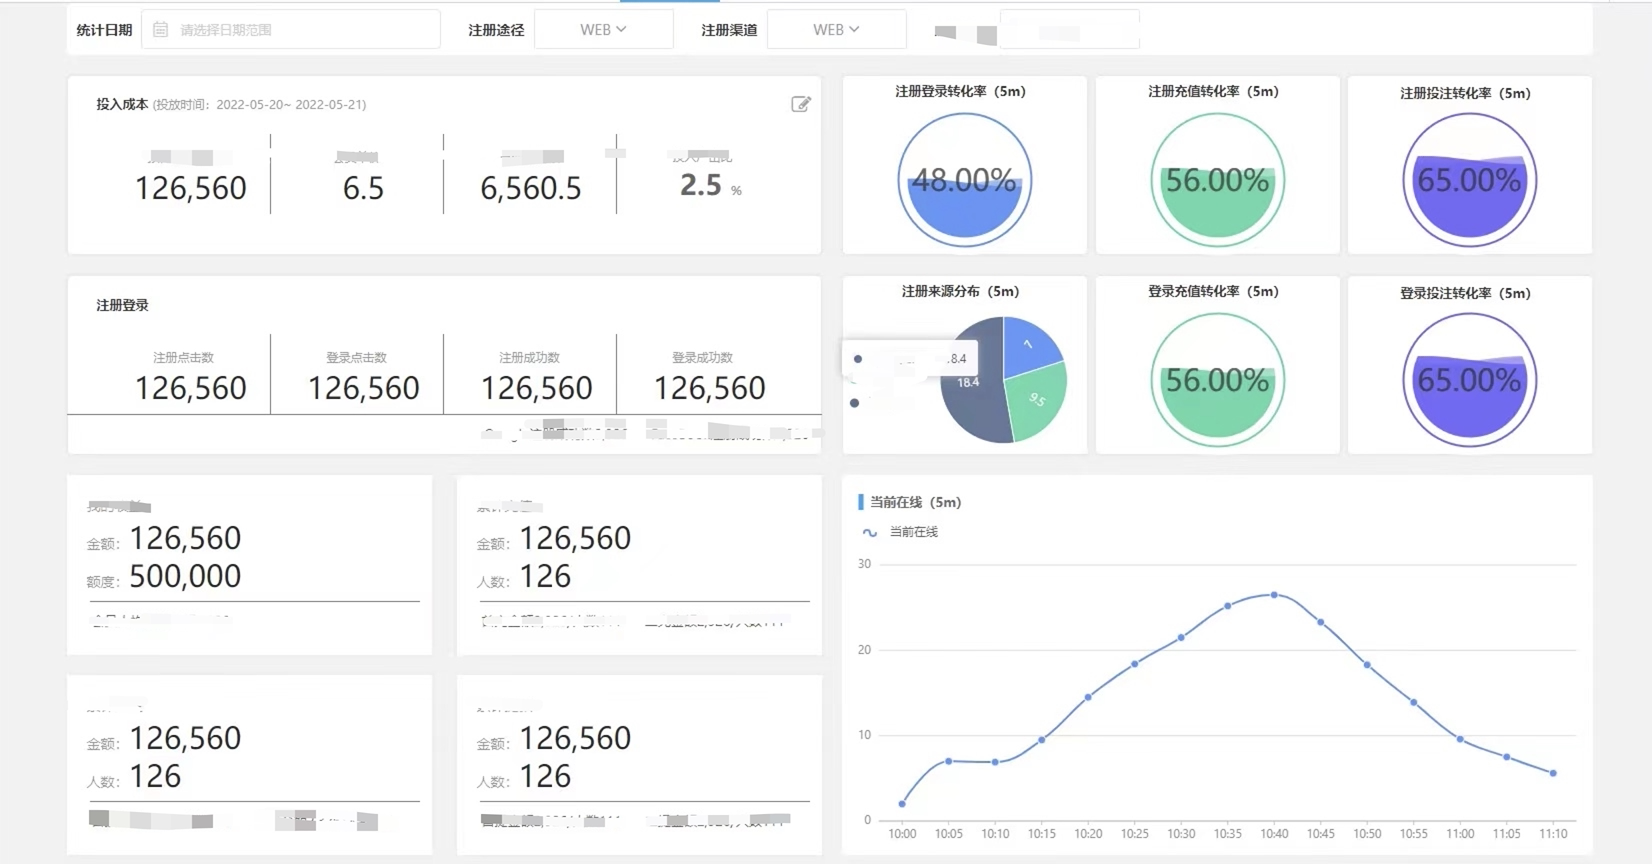This screenshot has width=1652, height=864.
Task: Click the data point at 10:00
Action: pyautogui.click(x=902, y=804)
